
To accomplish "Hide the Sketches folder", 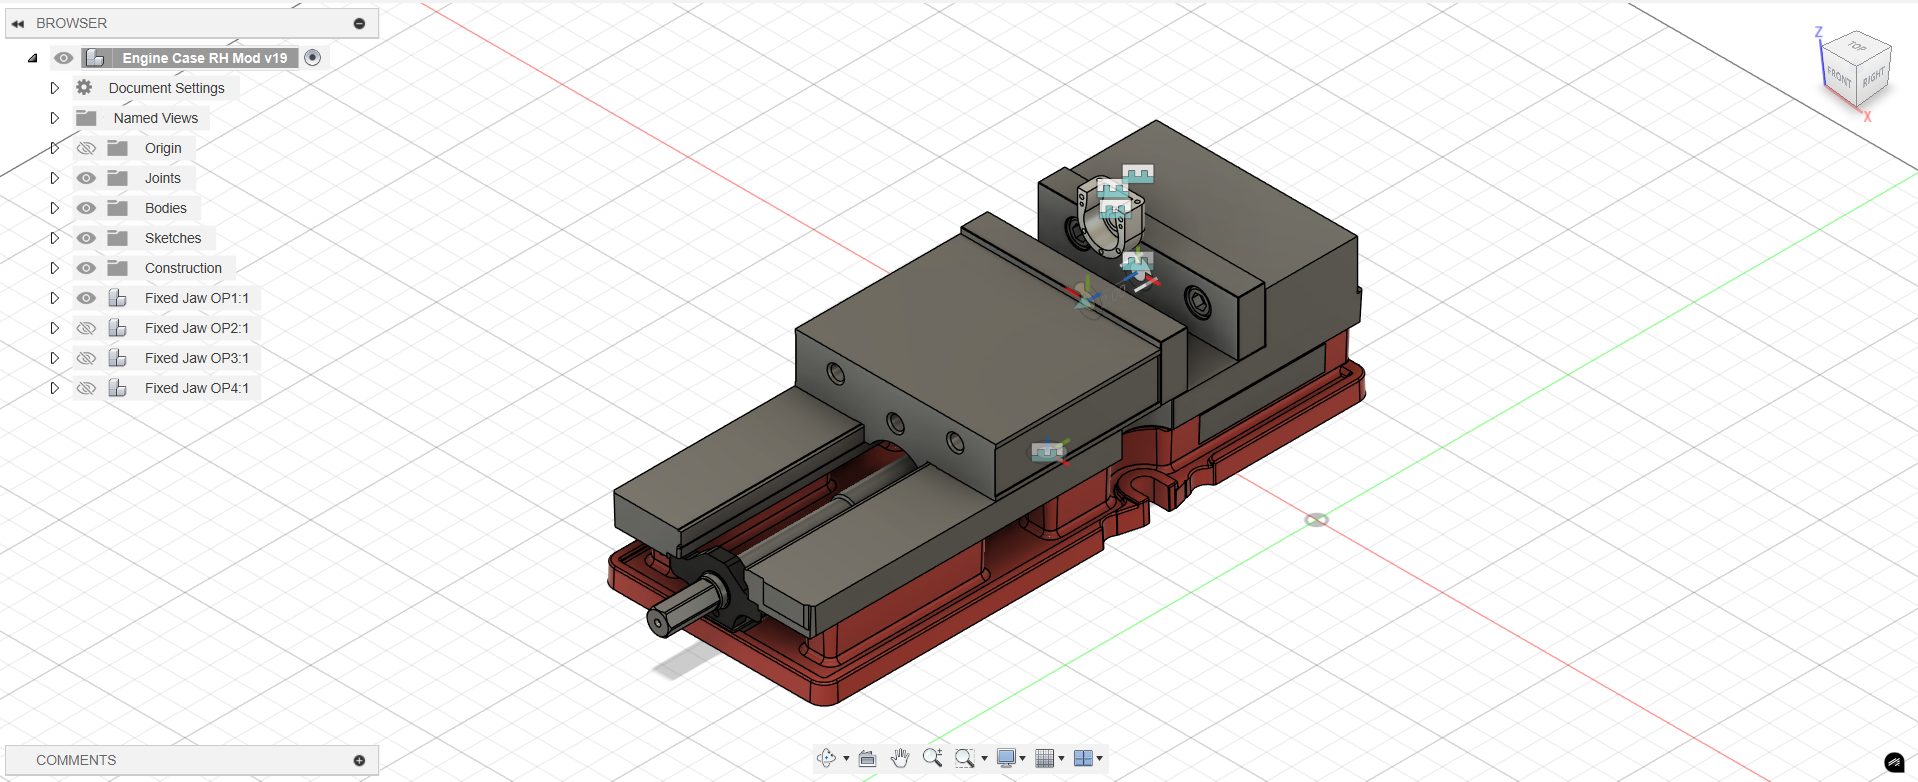I will click(x=87, y=238).
